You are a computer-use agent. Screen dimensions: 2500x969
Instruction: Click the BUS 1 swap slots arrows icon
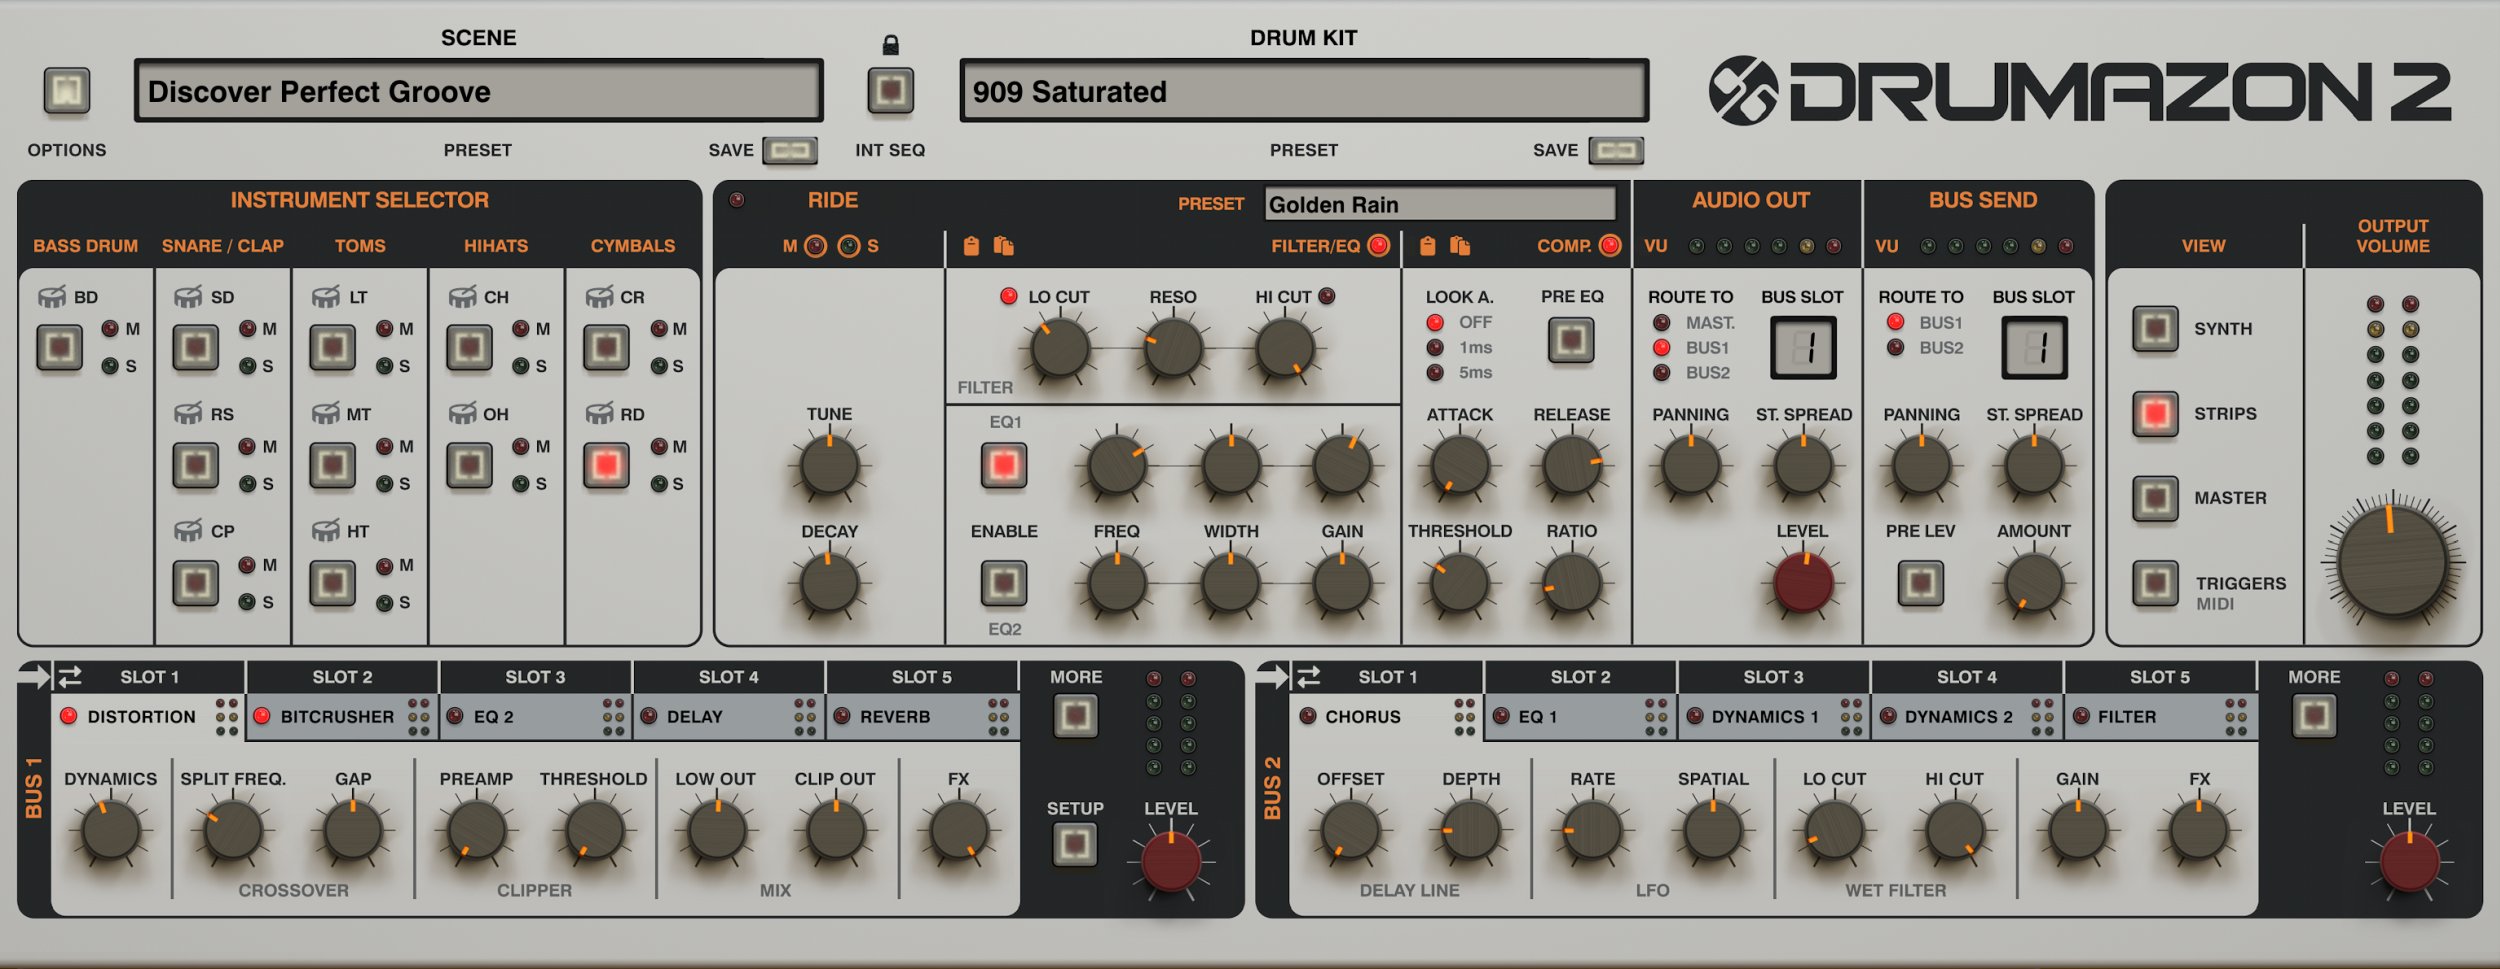pos(70,677)
